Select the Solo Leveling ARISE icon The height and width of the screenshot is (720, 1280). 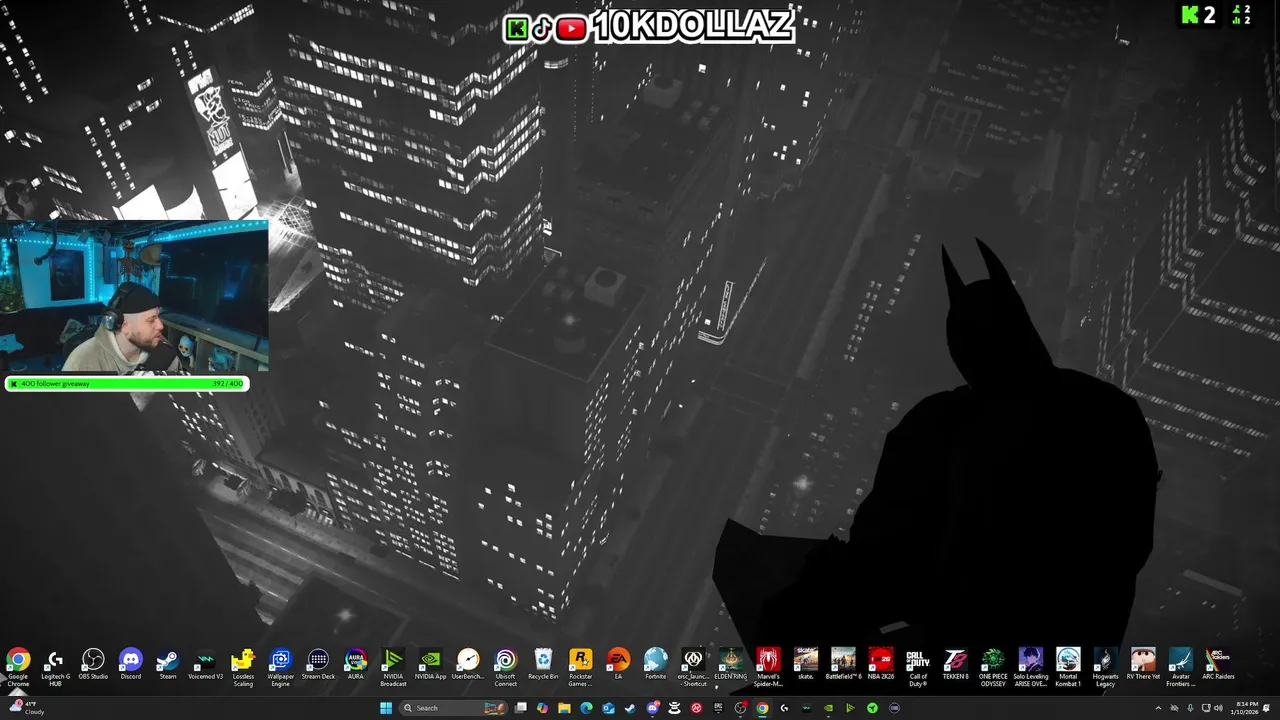coord(1030,667)
